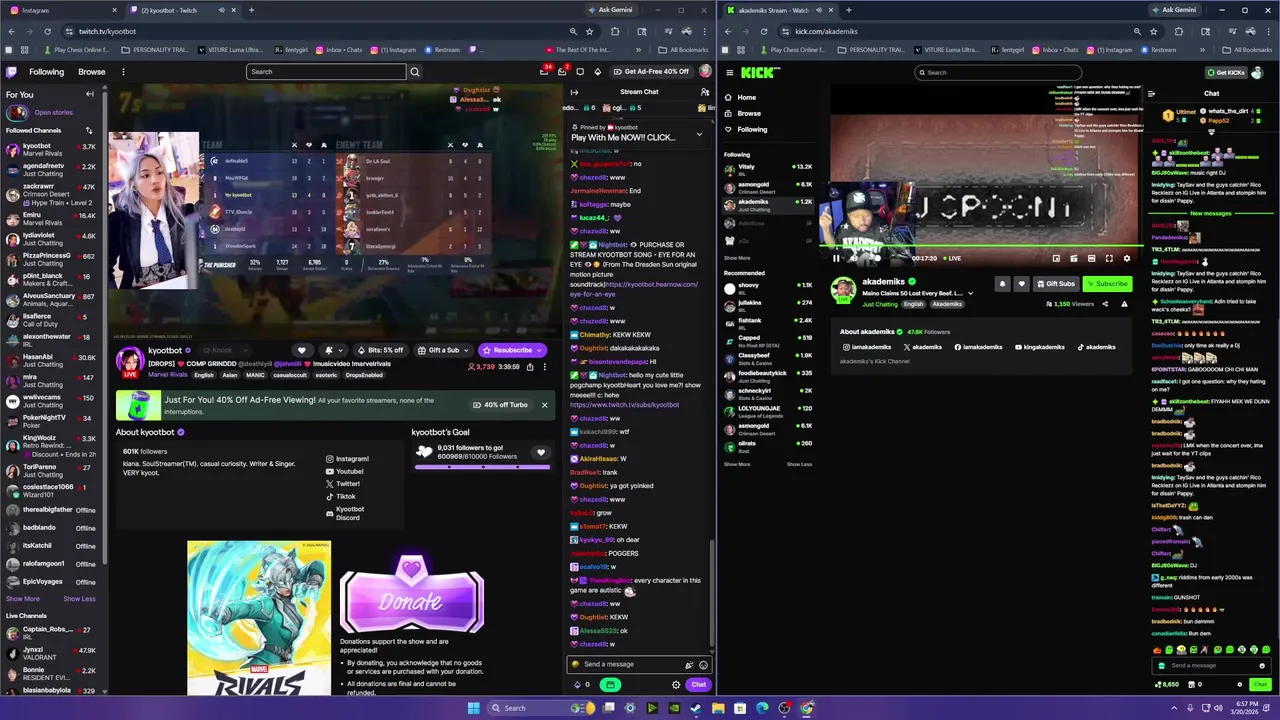Click Kick chat Send a message field

tap(1210, 665)
